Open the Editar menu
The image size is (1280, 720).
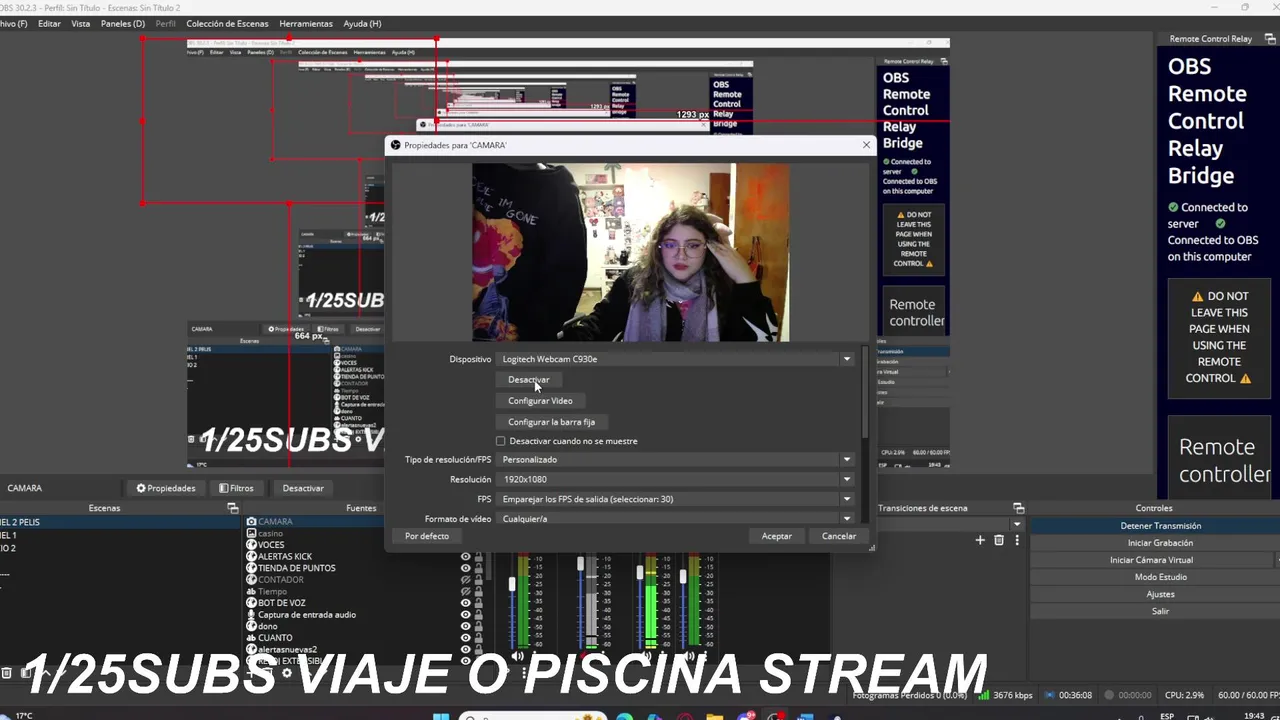(49, 23)
